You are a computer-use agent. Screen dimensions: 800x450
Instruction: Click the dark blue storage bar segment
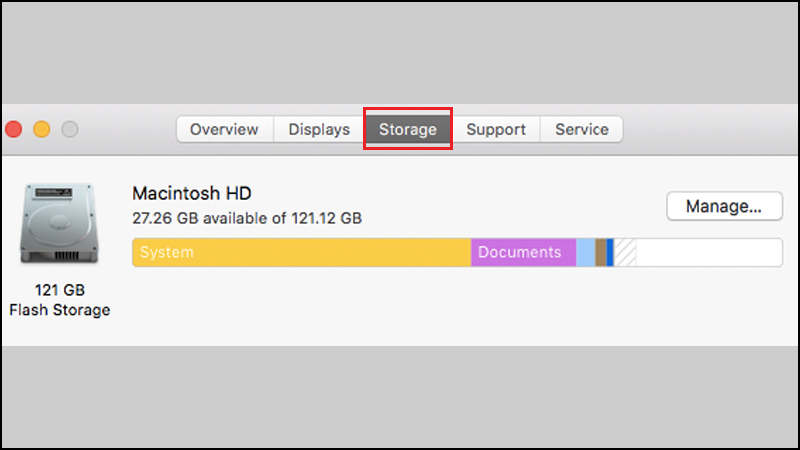click(x=610, y=253)
